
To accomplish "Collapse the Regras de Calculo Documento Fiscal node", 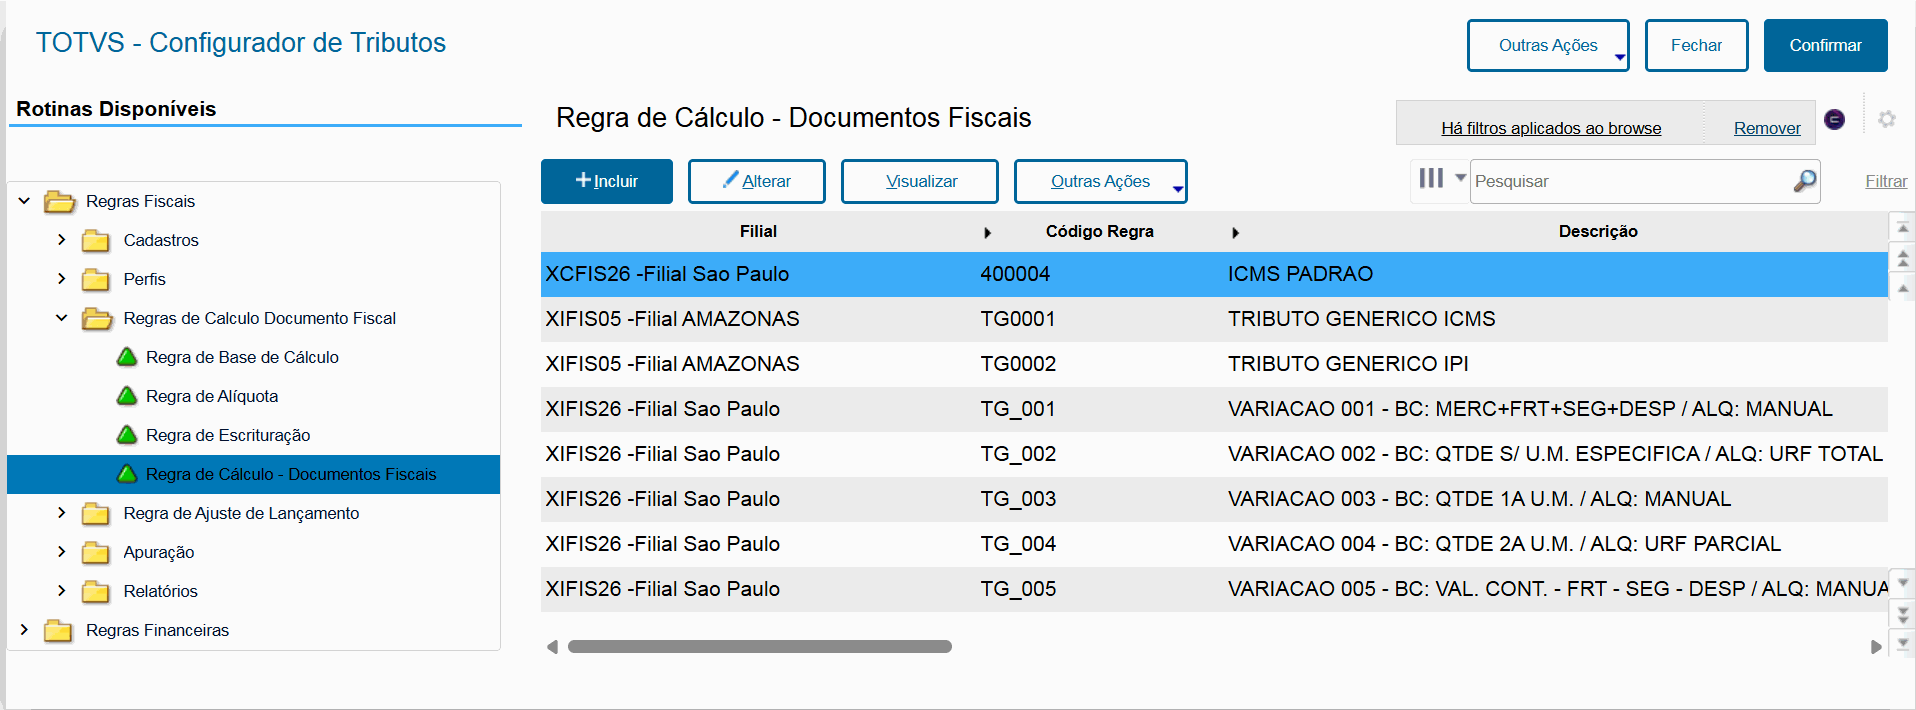I will [x=62, y=318].
